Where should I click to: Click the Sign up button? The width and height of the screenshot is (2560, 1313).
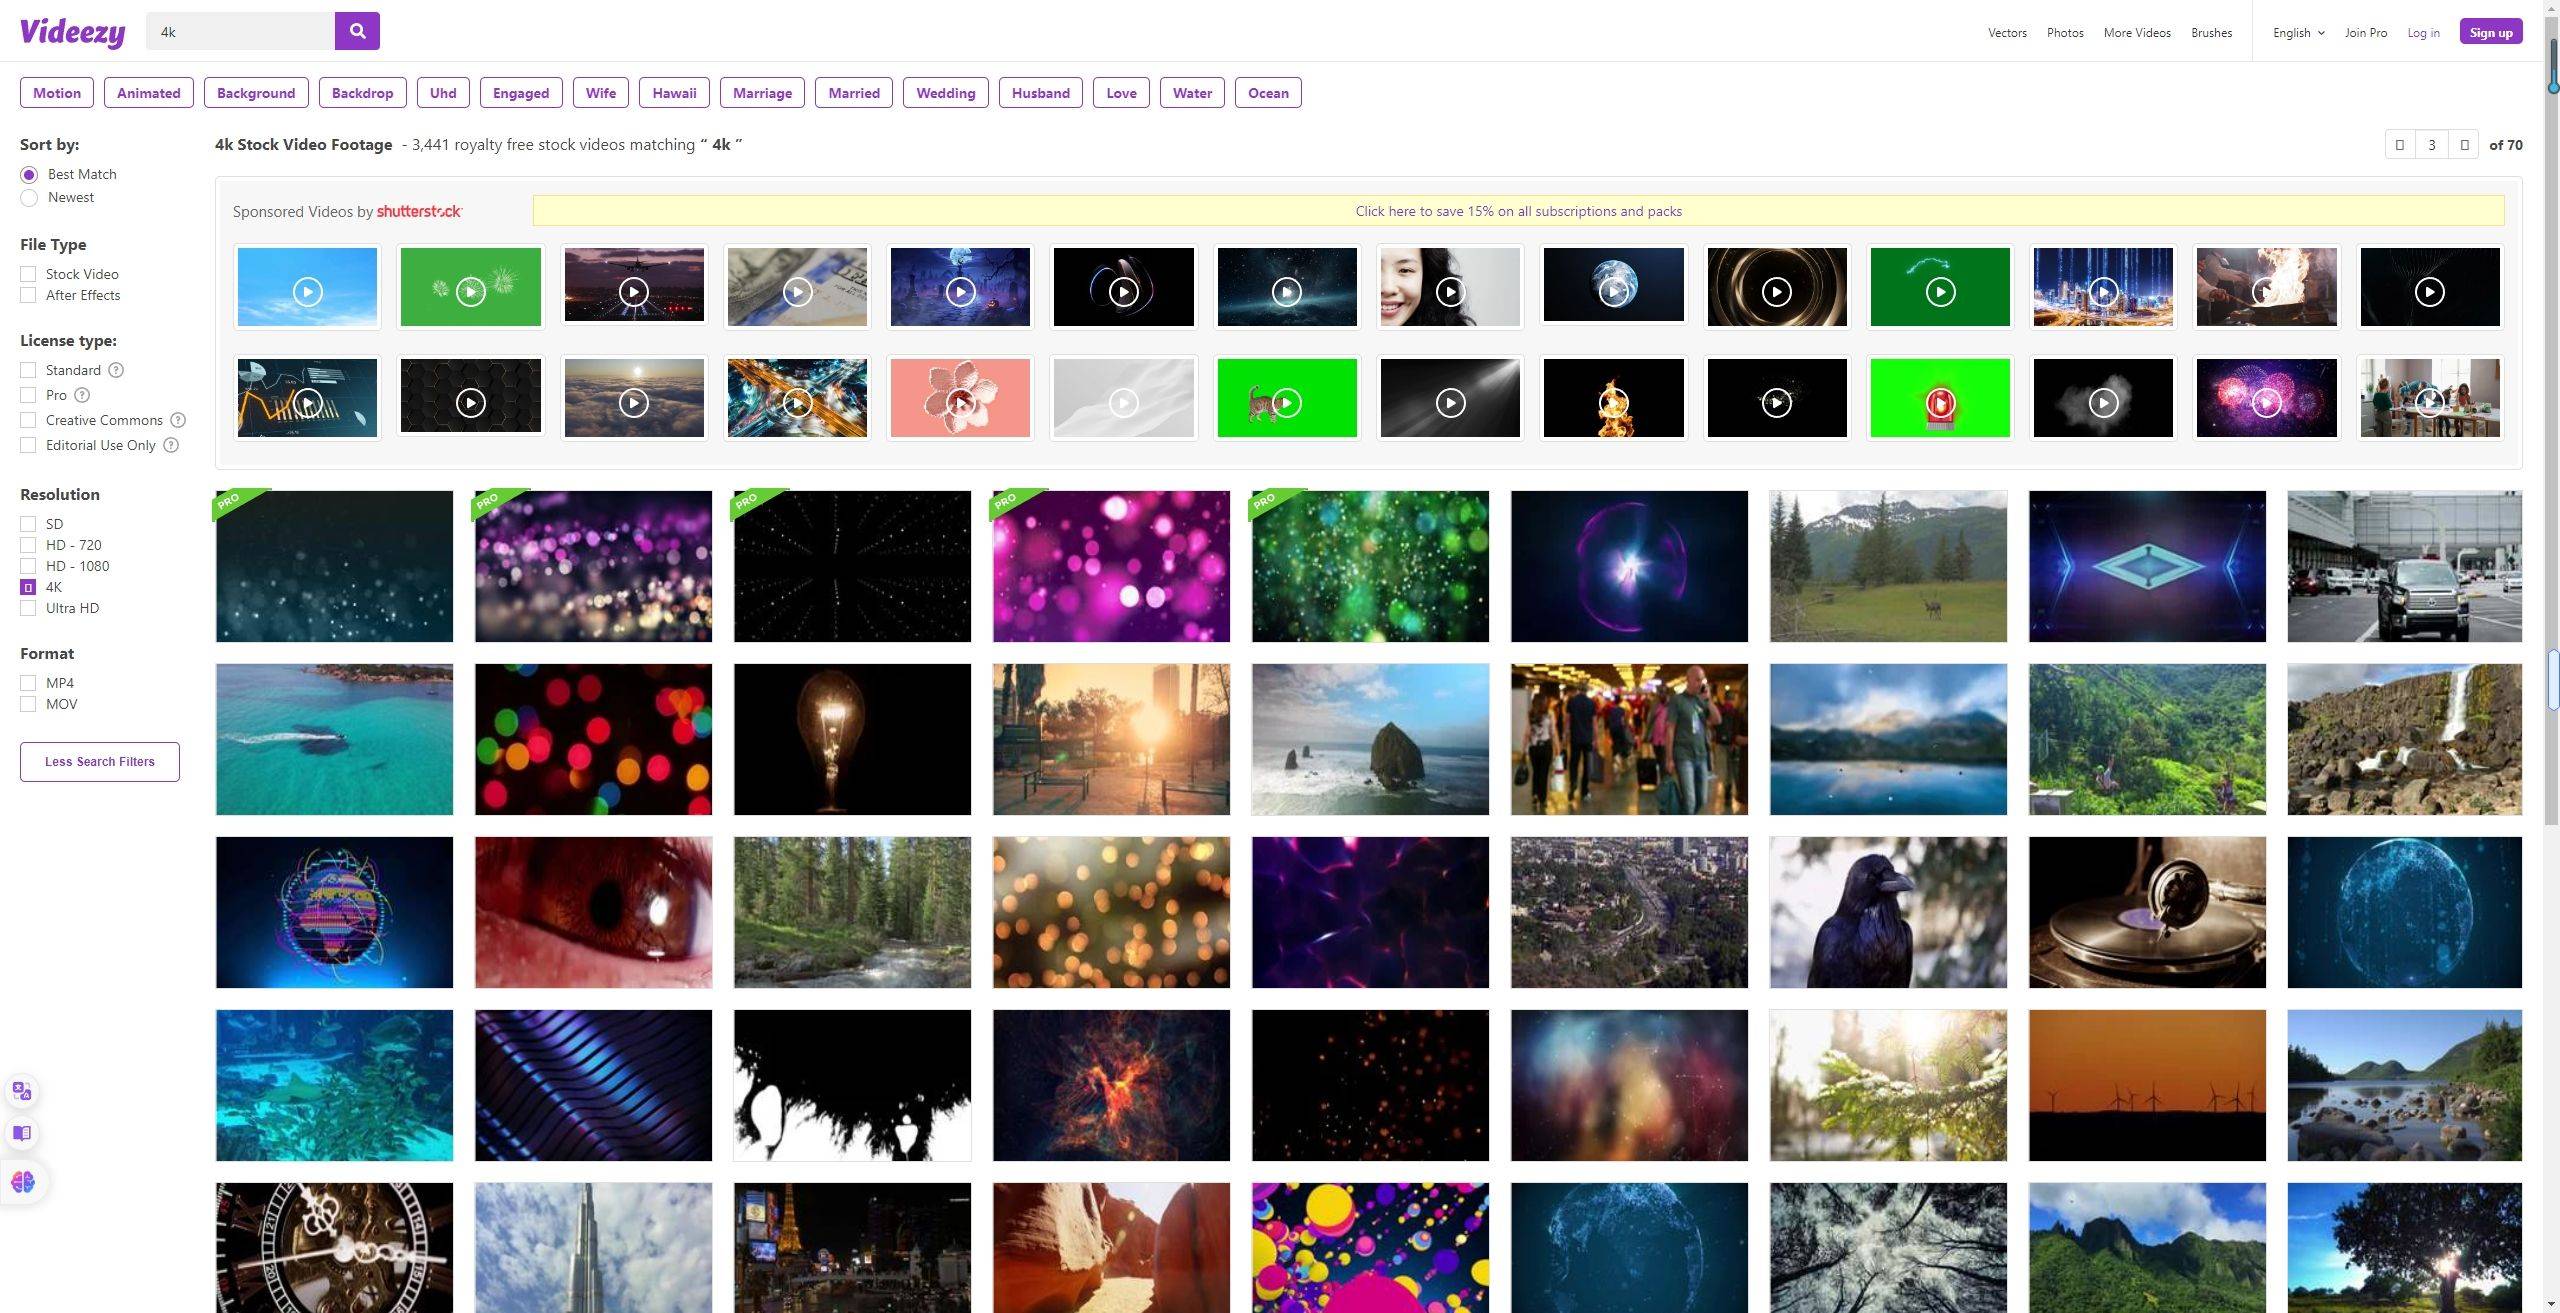click(x=2495, y=30)
